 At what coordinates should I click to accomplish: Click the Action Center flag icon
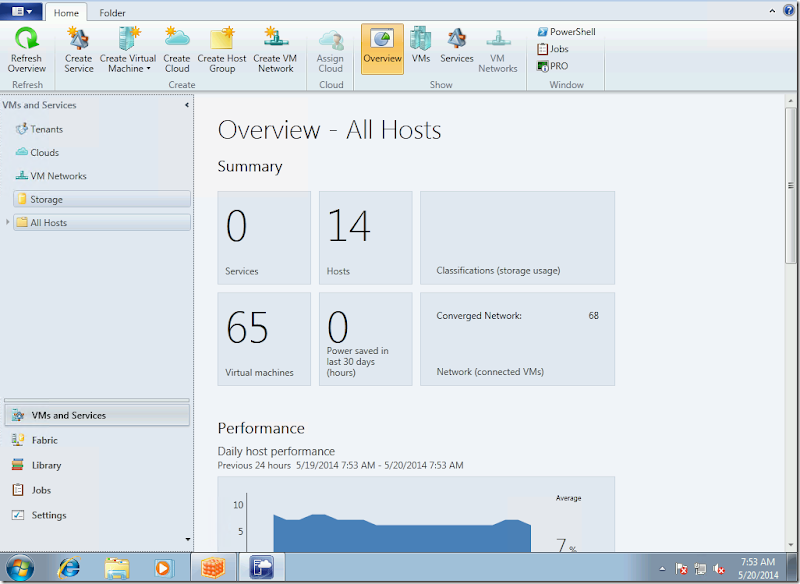pos(681,568)
